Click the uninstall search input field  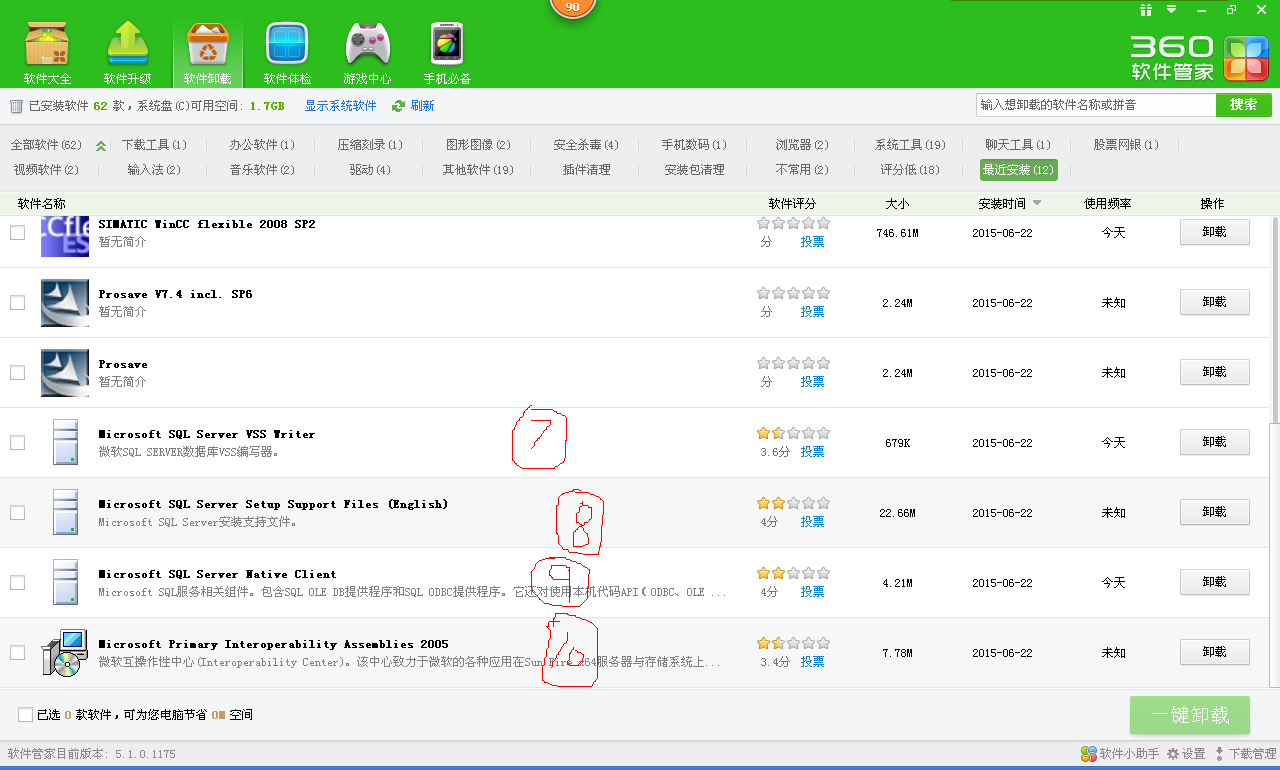pos(1096,105)
